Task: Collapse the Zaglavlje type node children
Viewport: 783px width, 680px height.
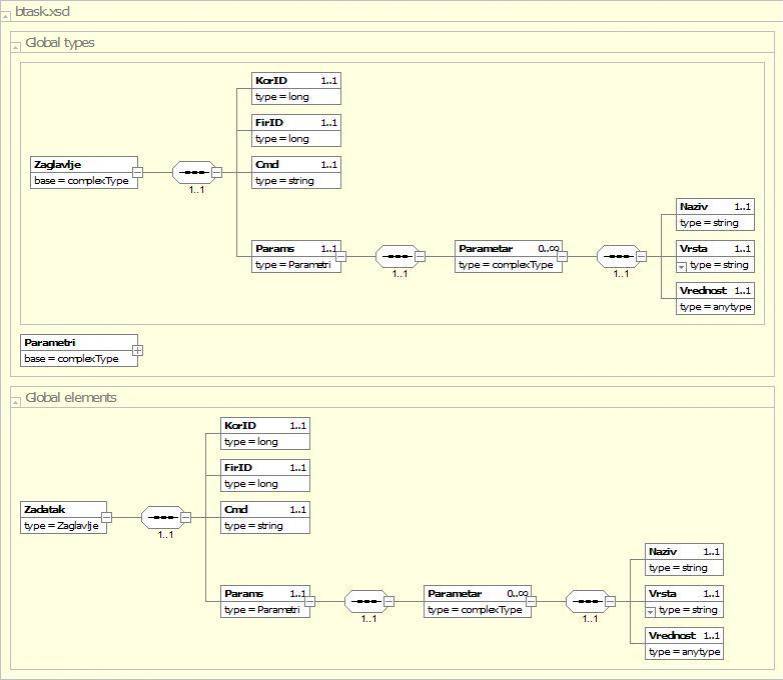Action: pos(138,172)
